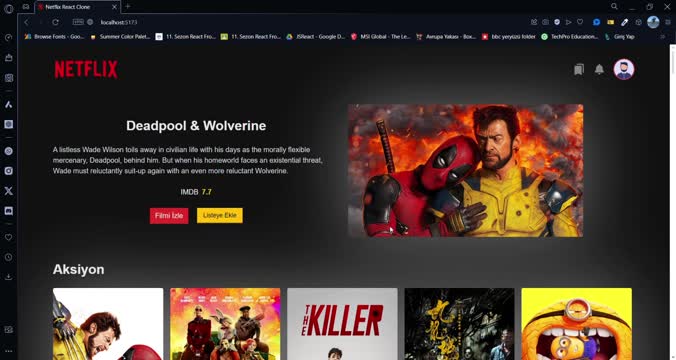Open the shopping bag sidebar icon
This screenshot has width=676, height=360.
(8, 58)
